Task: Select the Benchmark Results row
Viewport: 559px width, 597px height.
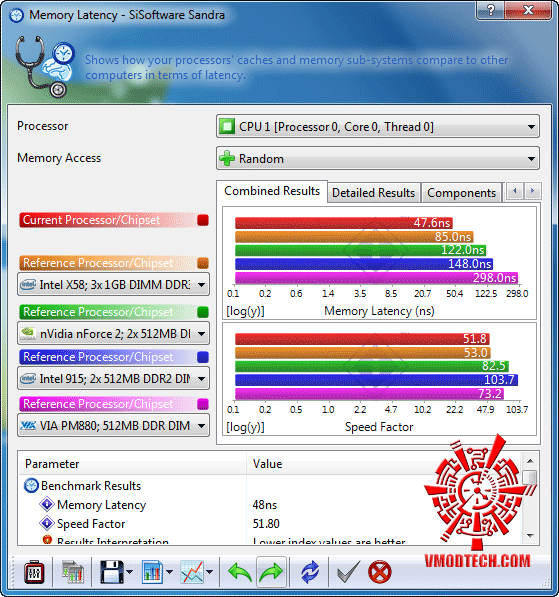Action: pyautogui.click(x=270, y=486)
